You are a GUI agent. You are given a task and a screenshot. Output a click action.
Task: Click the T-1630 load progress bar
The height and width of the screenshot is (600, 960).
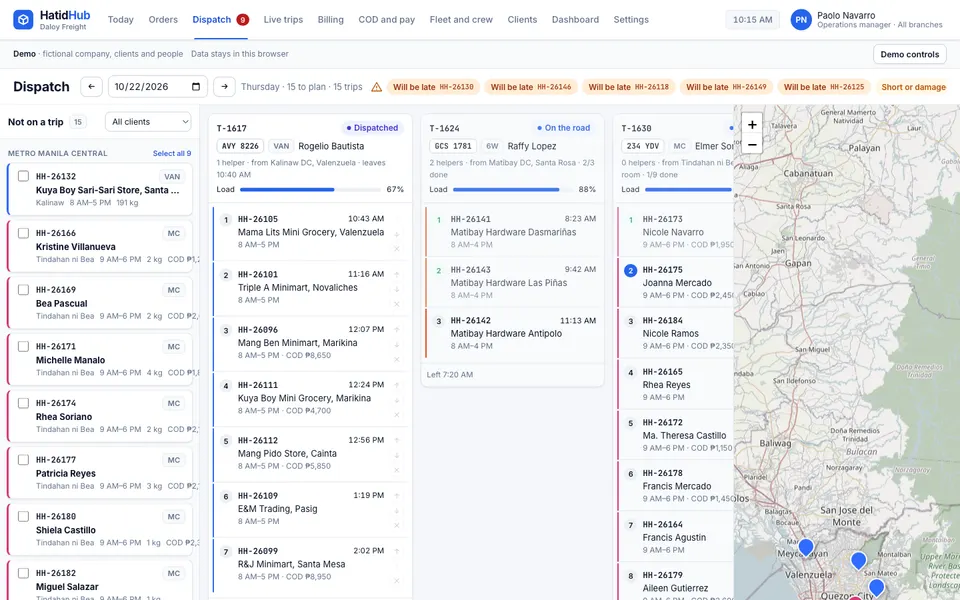coord(689,190)
